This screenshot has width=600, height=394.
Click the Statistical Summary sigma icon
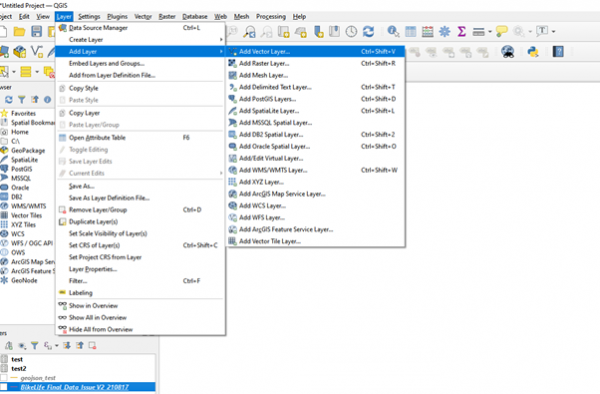[461, 31]
